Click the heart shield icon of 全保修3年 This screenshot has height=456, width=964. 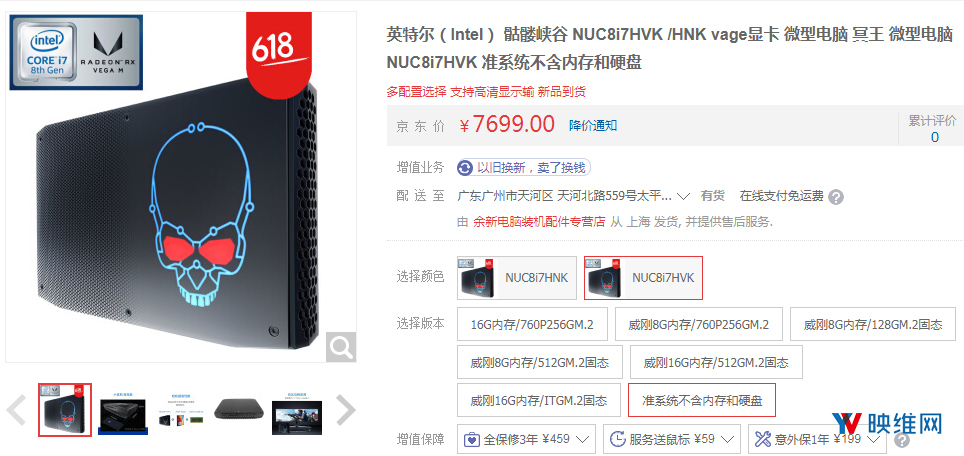click(472, 439)
